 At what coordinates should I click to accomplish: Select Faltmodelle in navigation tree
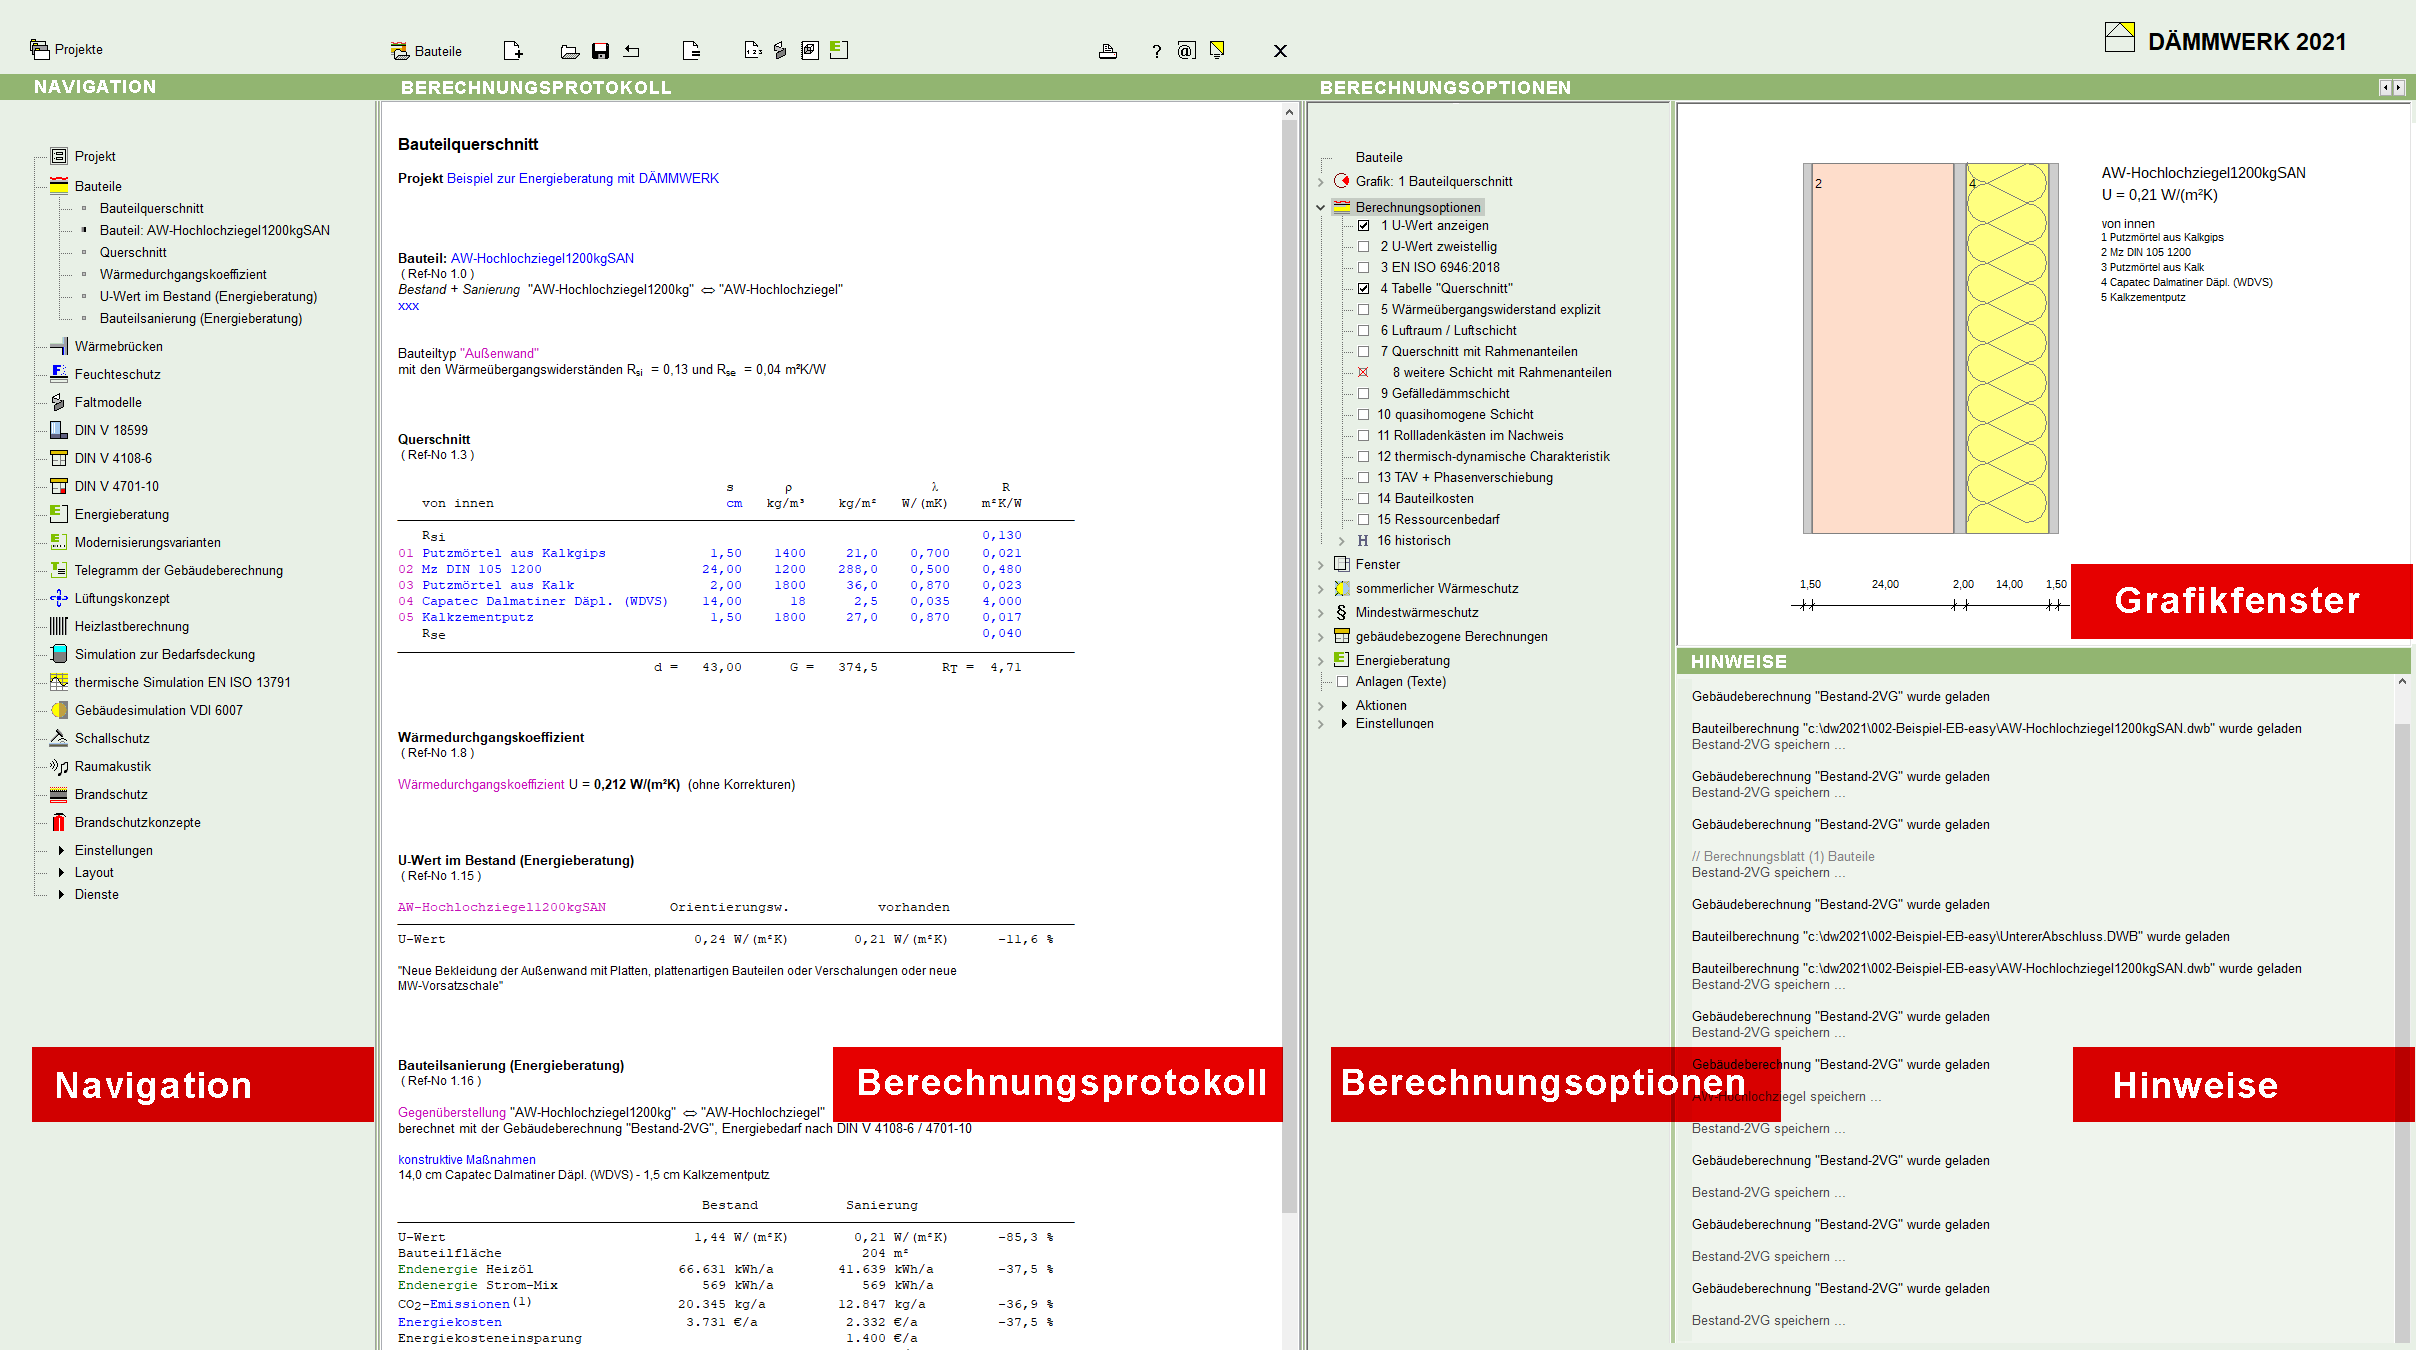click(108, 402)
